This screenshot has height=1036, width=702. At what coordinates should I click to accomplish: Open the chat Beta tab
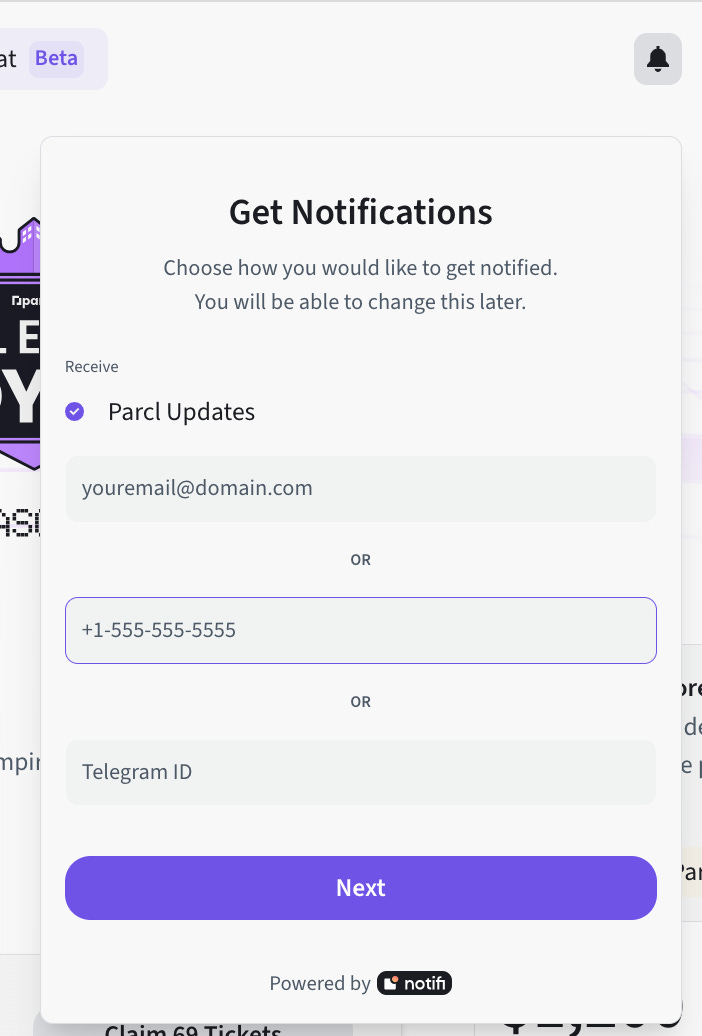12,59
